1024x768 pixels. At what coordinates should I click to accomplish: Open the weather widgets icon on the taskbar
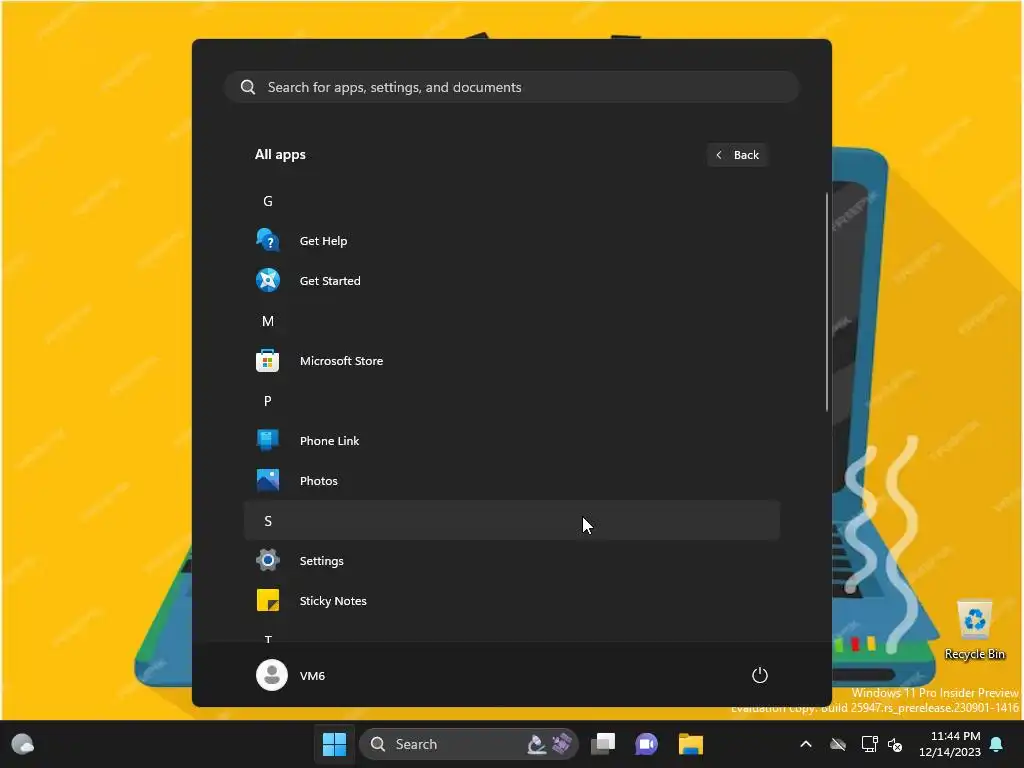23,744
